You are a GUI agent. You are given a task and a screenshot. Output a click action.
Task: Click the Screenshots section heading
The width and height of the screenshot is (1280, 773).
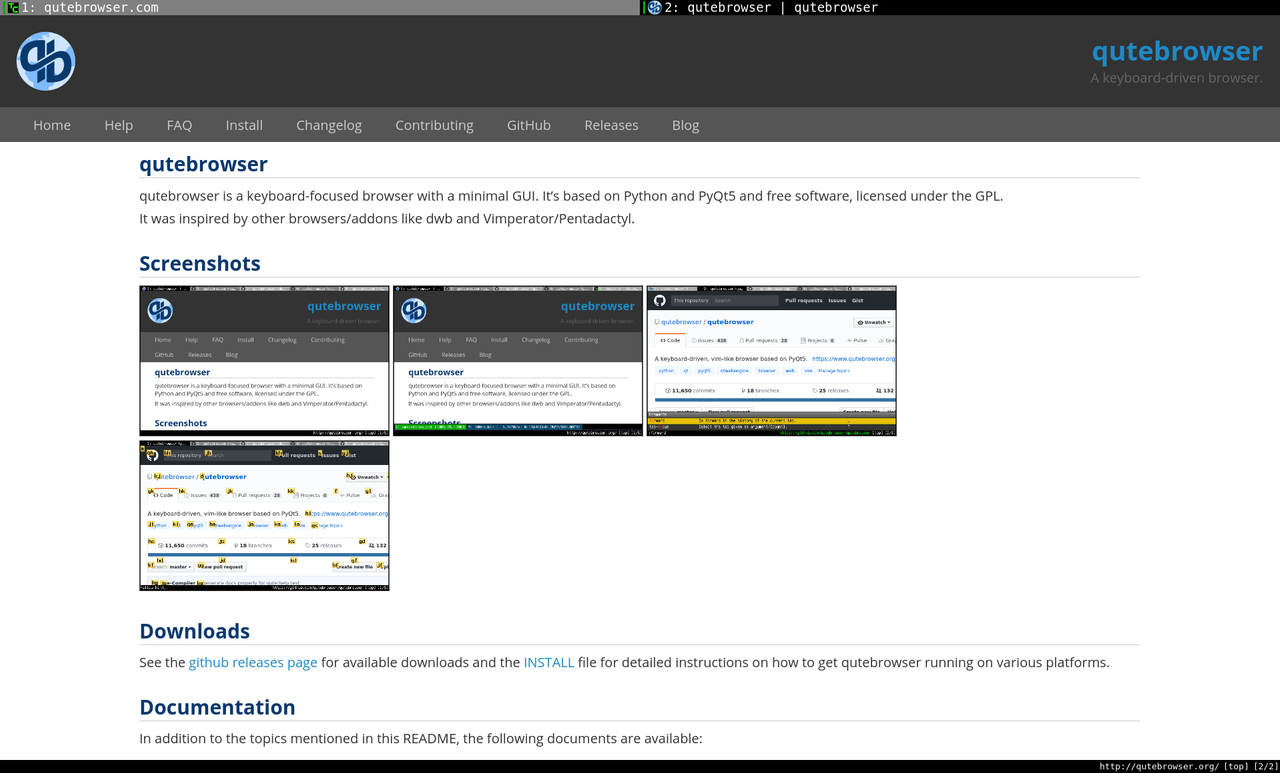click(200, 263)
